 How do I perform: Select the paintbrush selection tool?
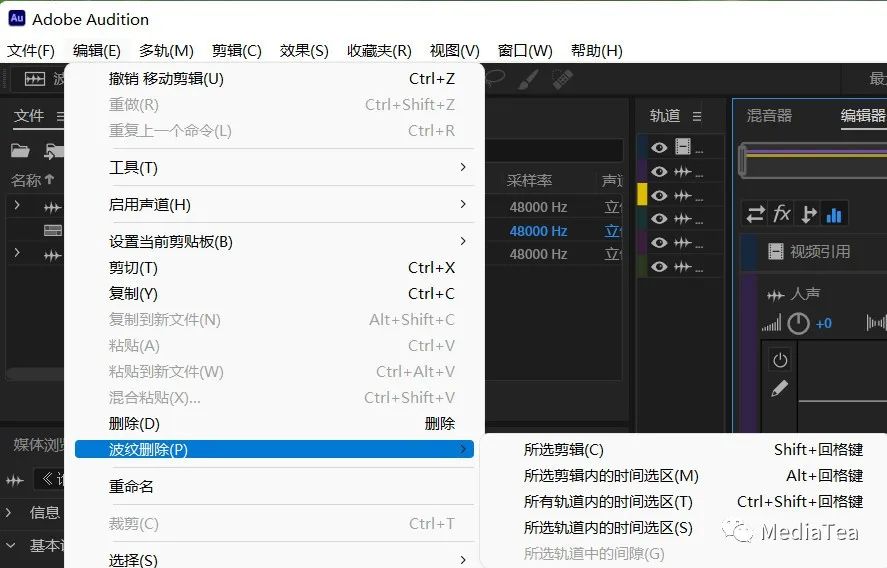[528, 79]
